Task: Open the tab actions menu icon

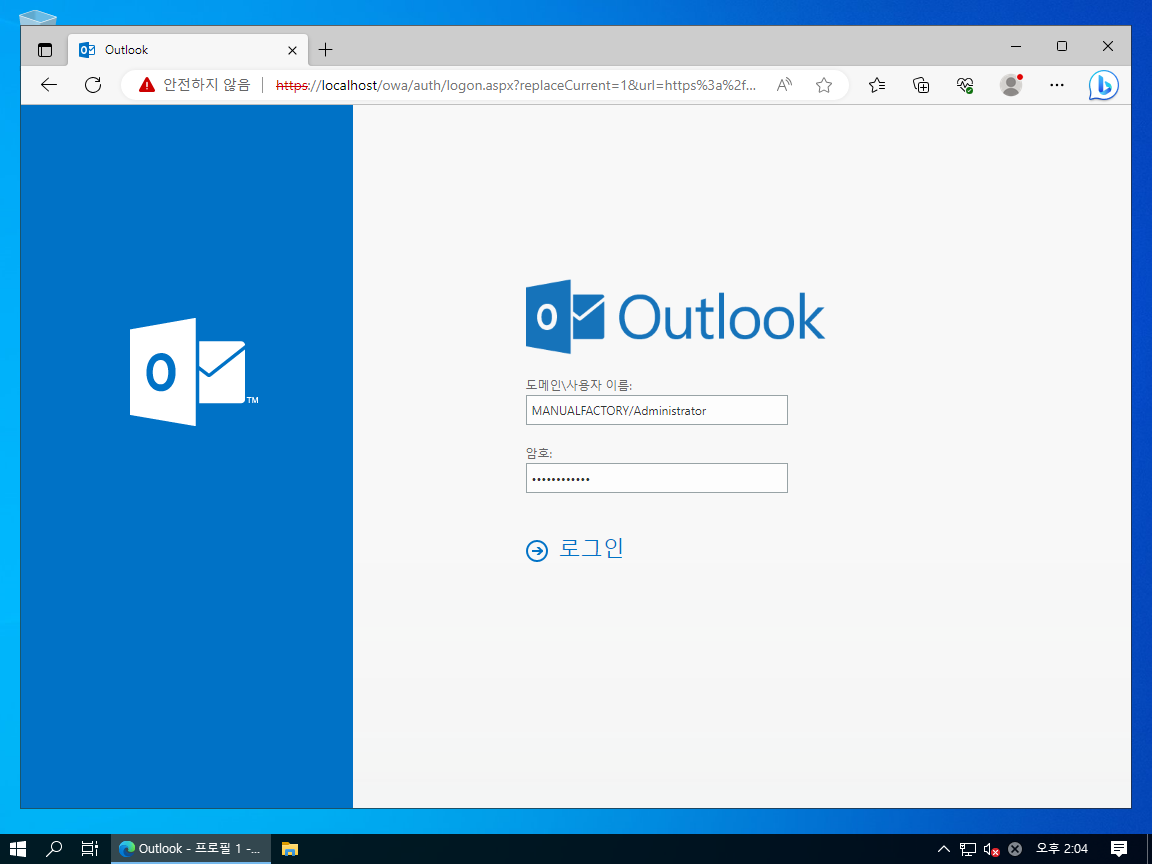Action: [x=45, y=50]
